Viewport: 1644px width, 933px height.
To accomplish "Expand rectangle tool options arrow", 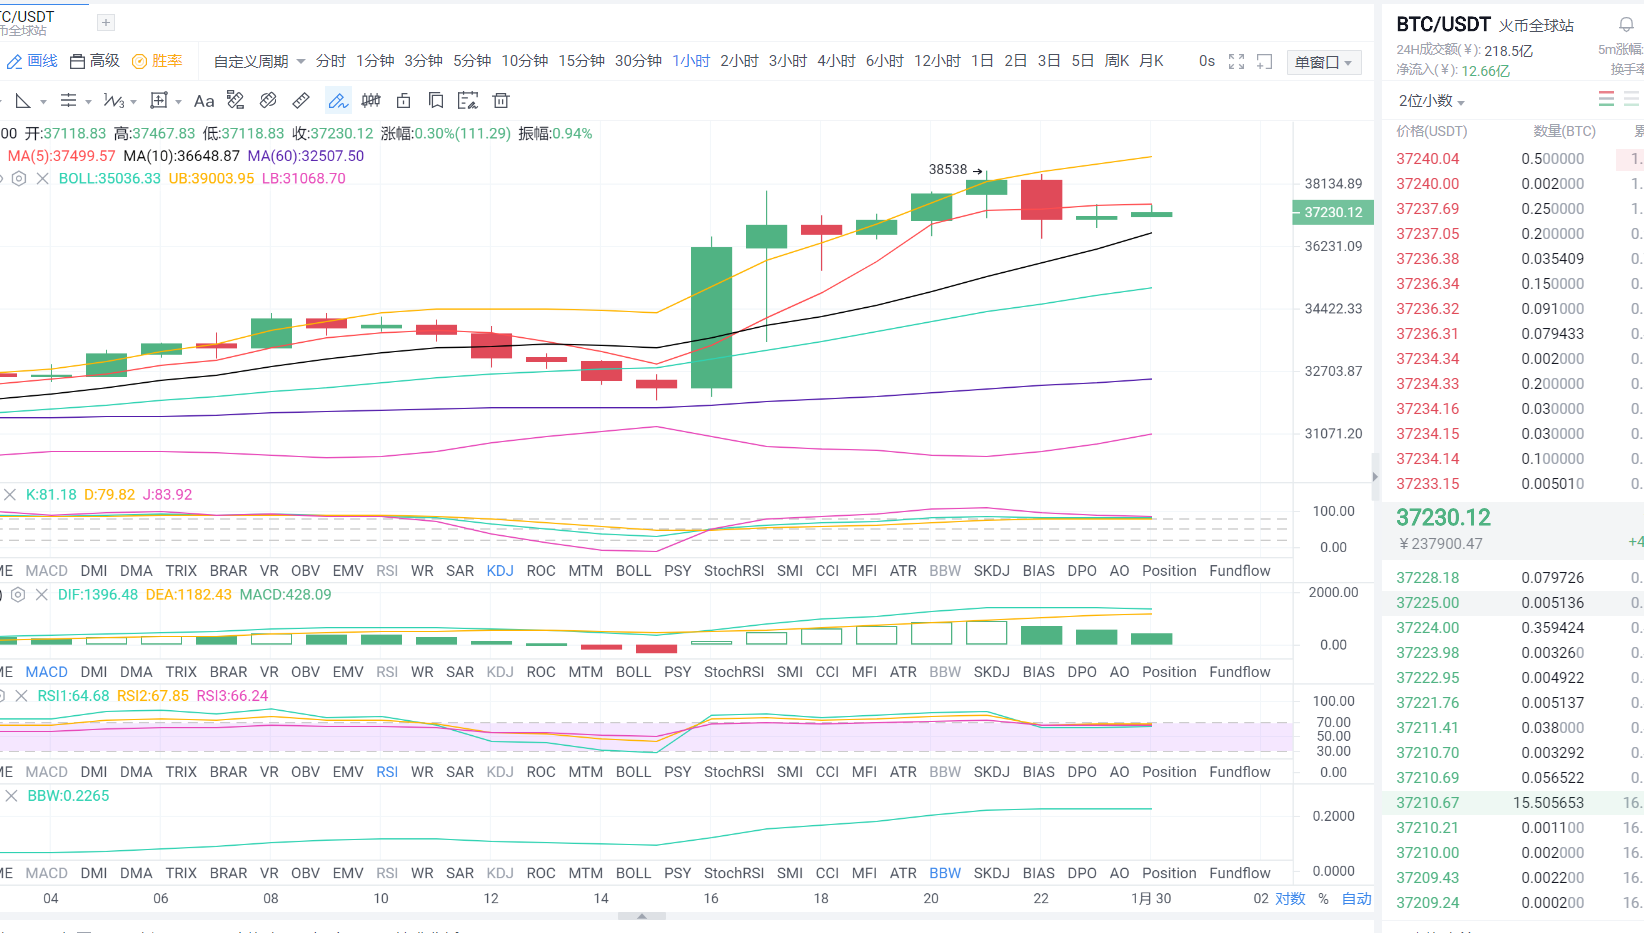I will pos(179,102).
